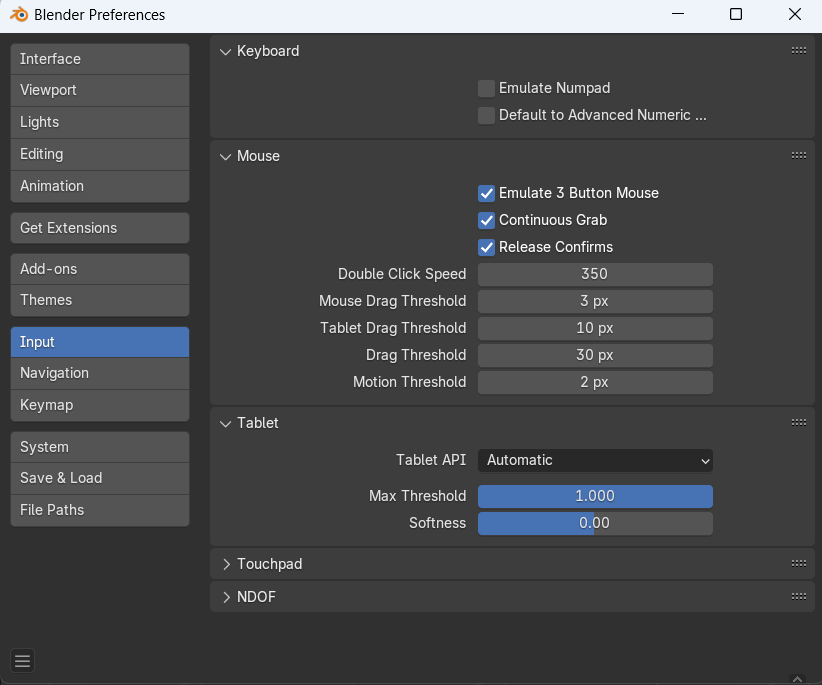Screen dimensions: 822x685
Task: Enable Default to Advanced Numeric checkbox
Action: coord(486,115)
